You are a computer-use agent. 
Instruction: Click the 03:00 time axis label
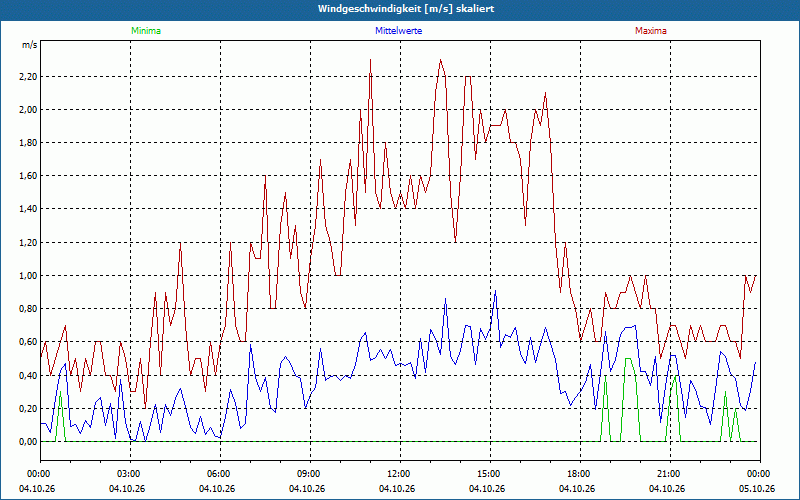(131, 474)
